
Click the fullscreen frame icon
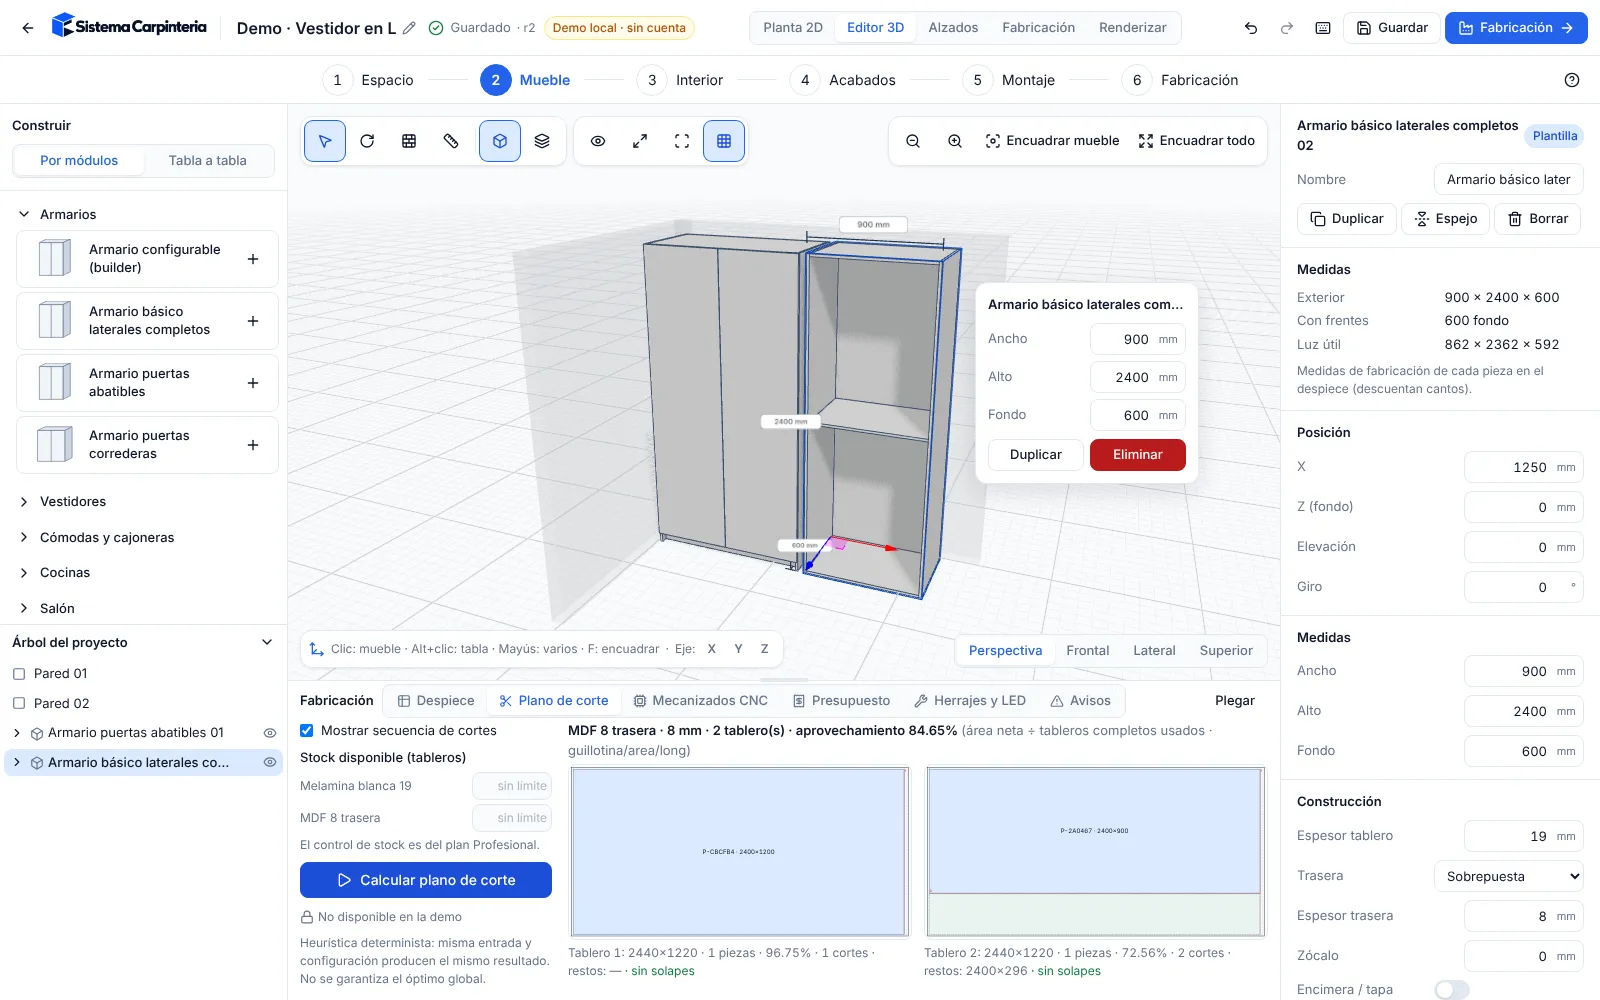coord(682,141)
